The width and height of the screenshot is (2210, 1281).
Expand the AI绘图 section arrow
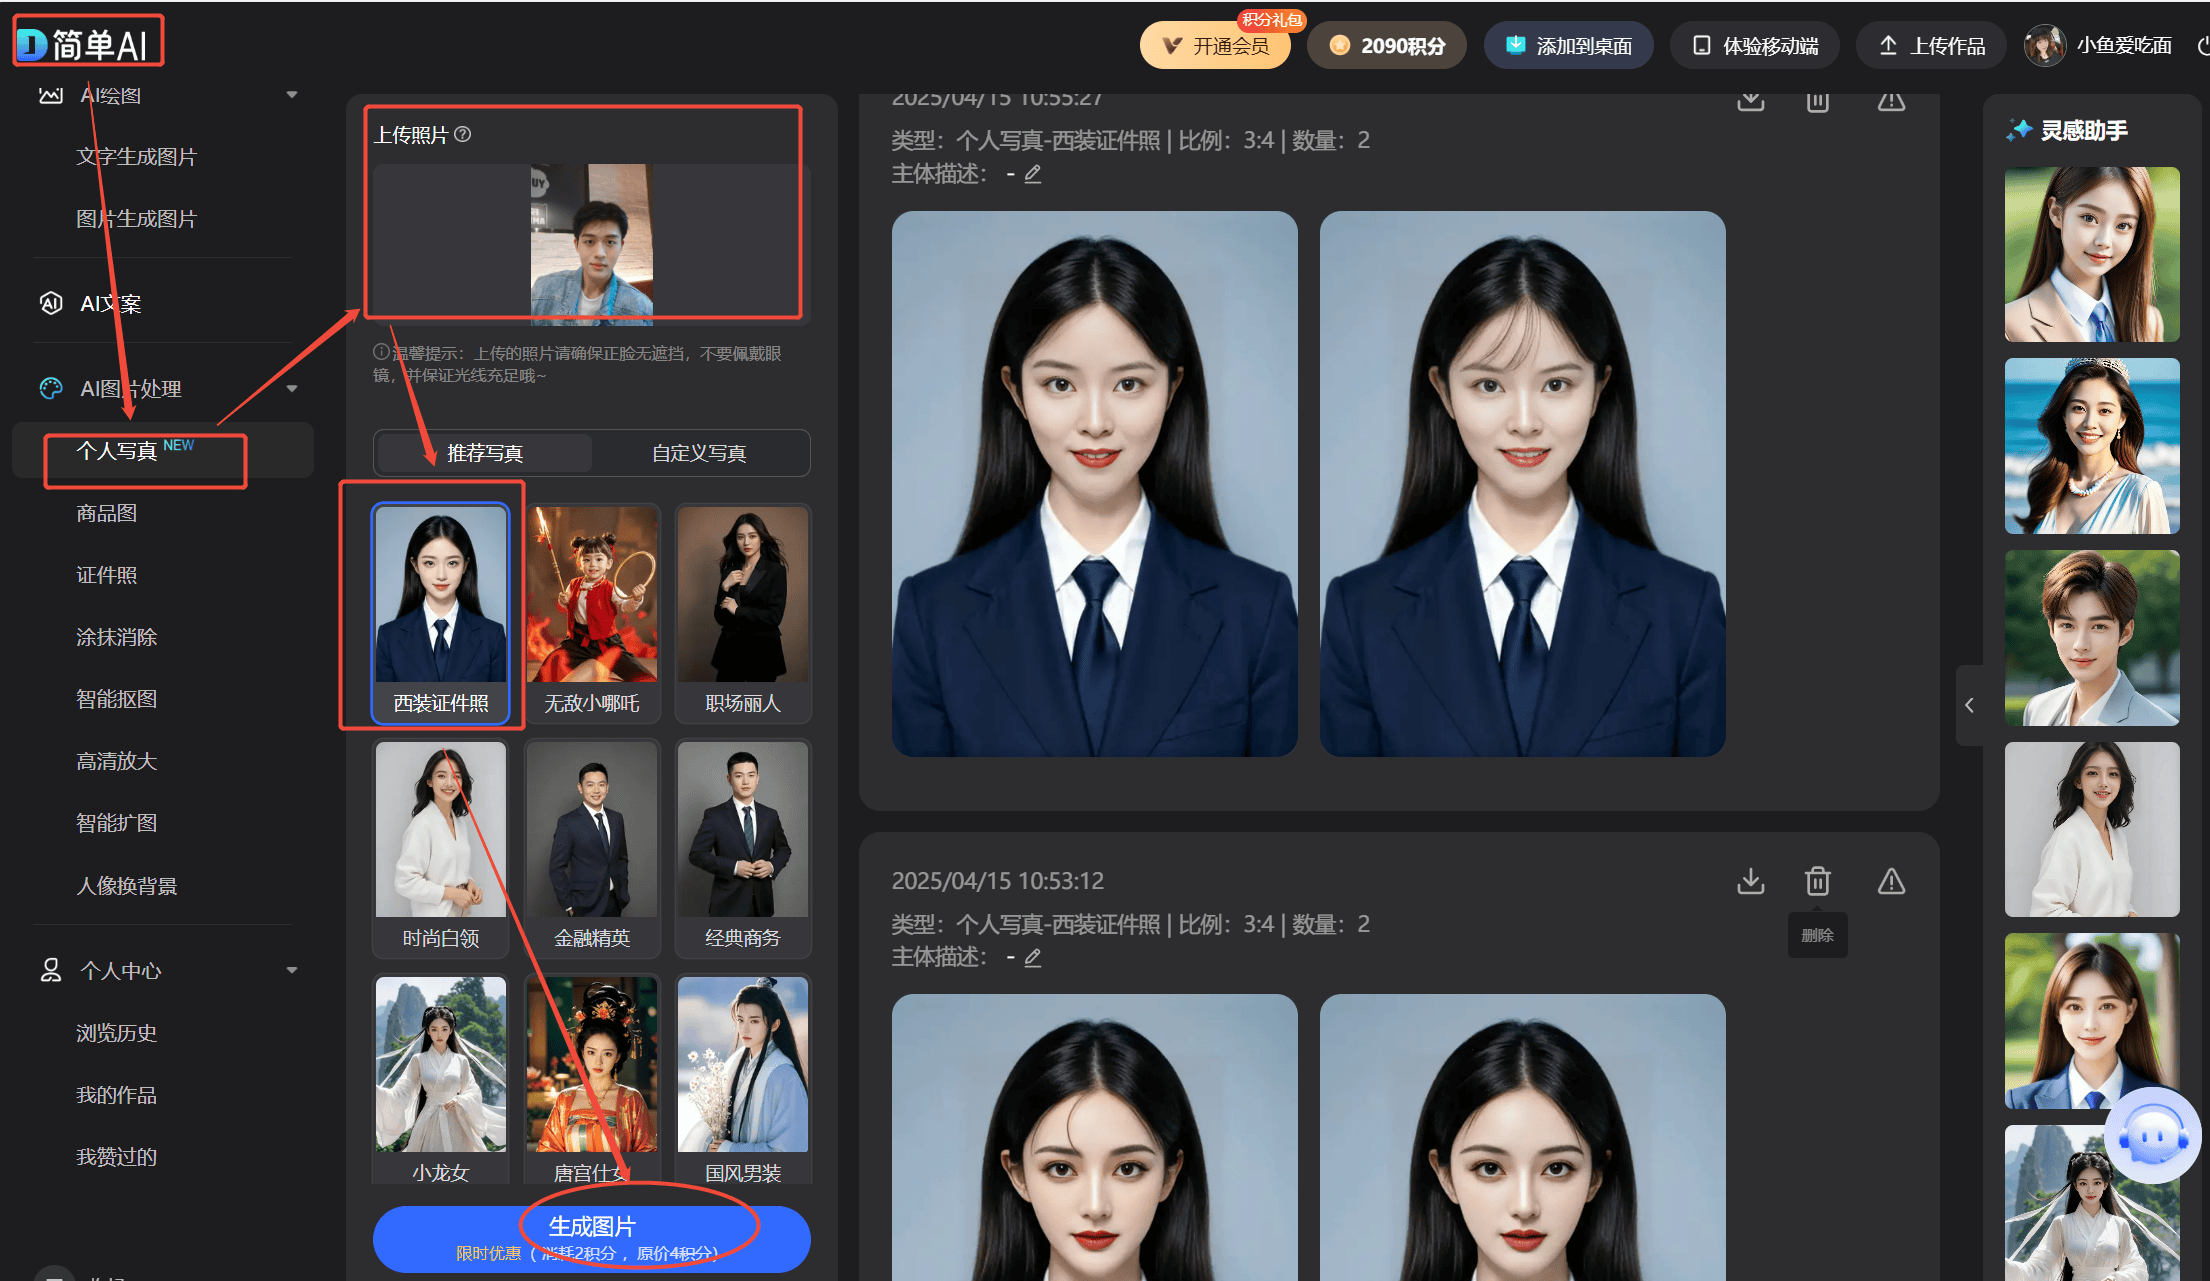tap(292, 95)
